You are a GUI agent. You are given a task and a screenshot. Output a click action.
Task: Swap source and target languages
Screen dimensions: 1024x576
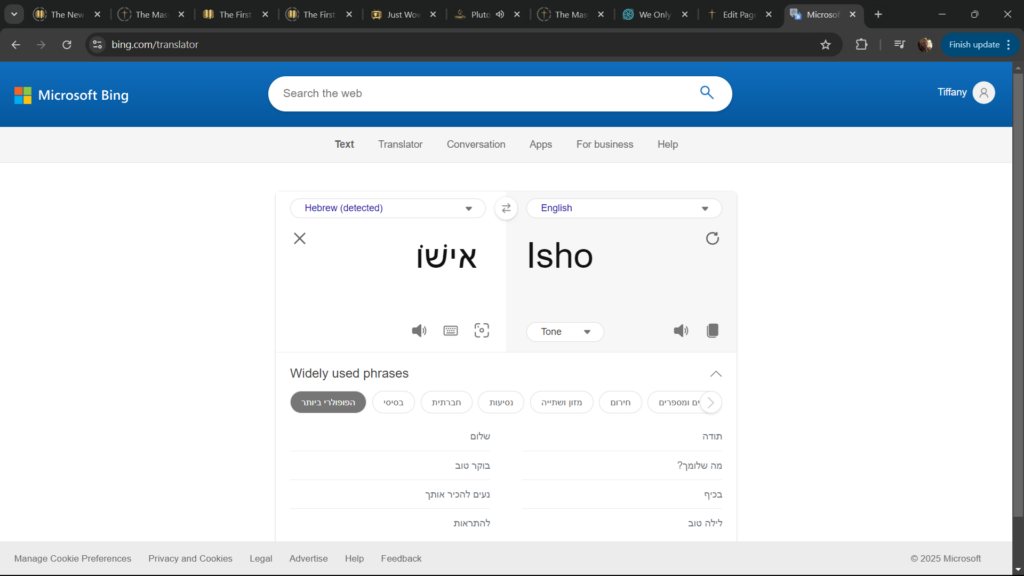(x=506, y=208)
